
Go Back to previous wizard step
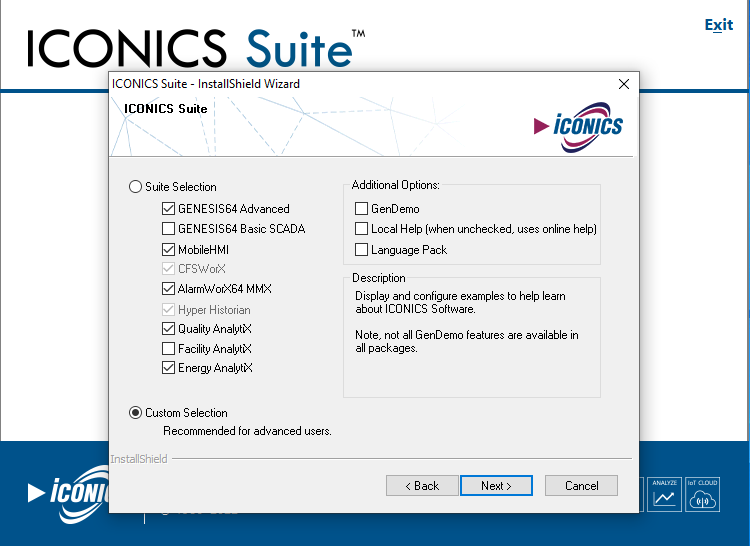(422, 486)
